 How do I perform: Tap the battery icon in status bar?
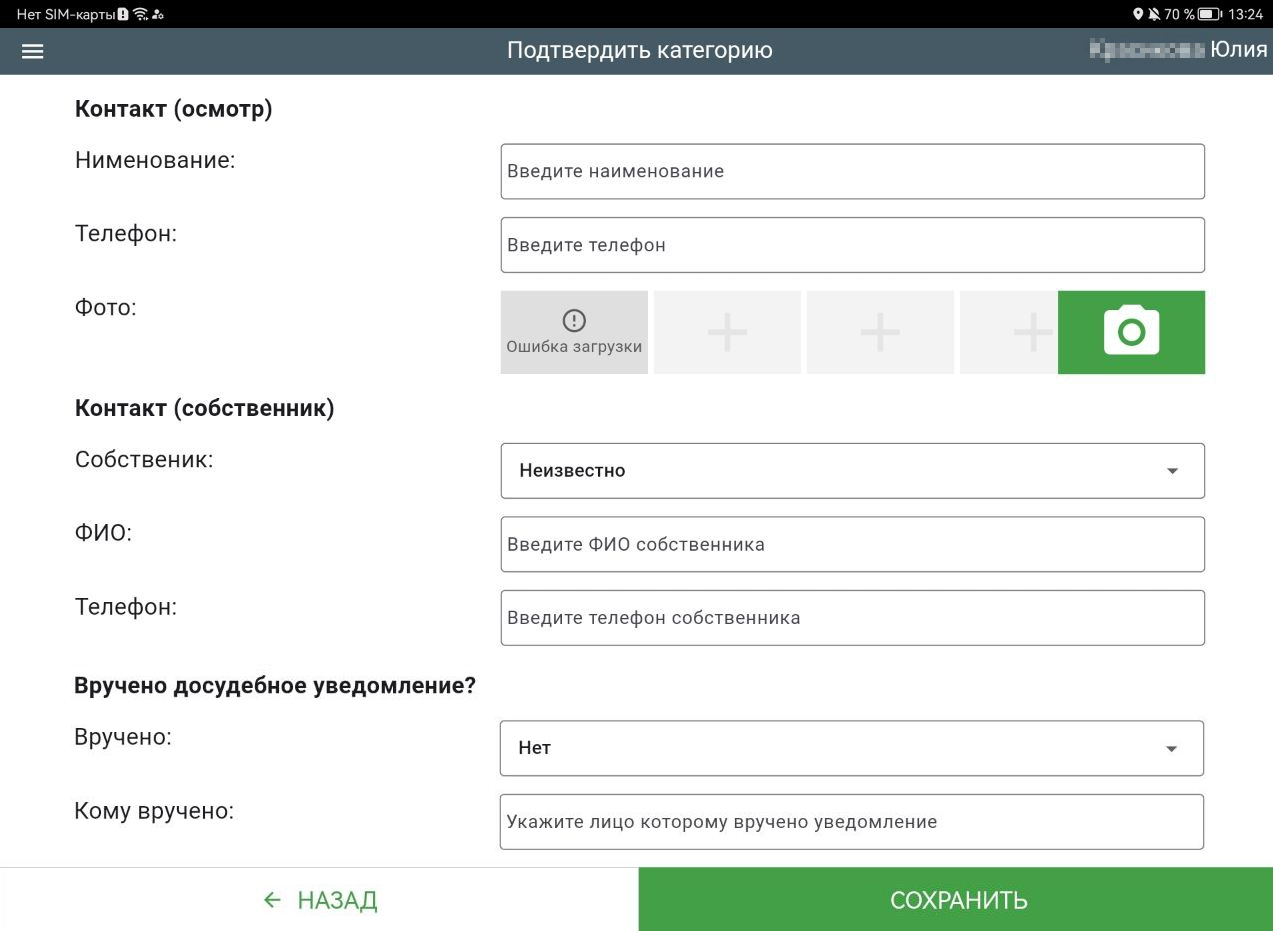tap(1210, 14)
